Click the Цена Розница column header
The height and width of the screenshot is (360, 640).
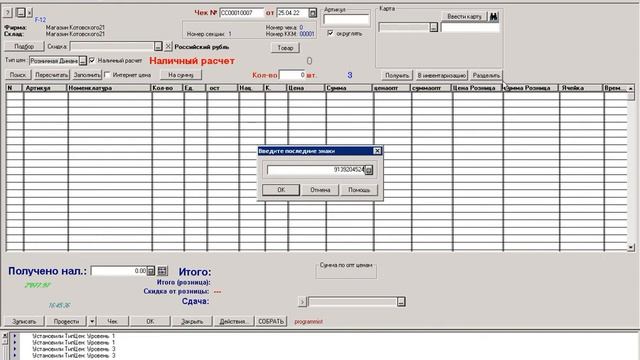click(x=478, y=88)
